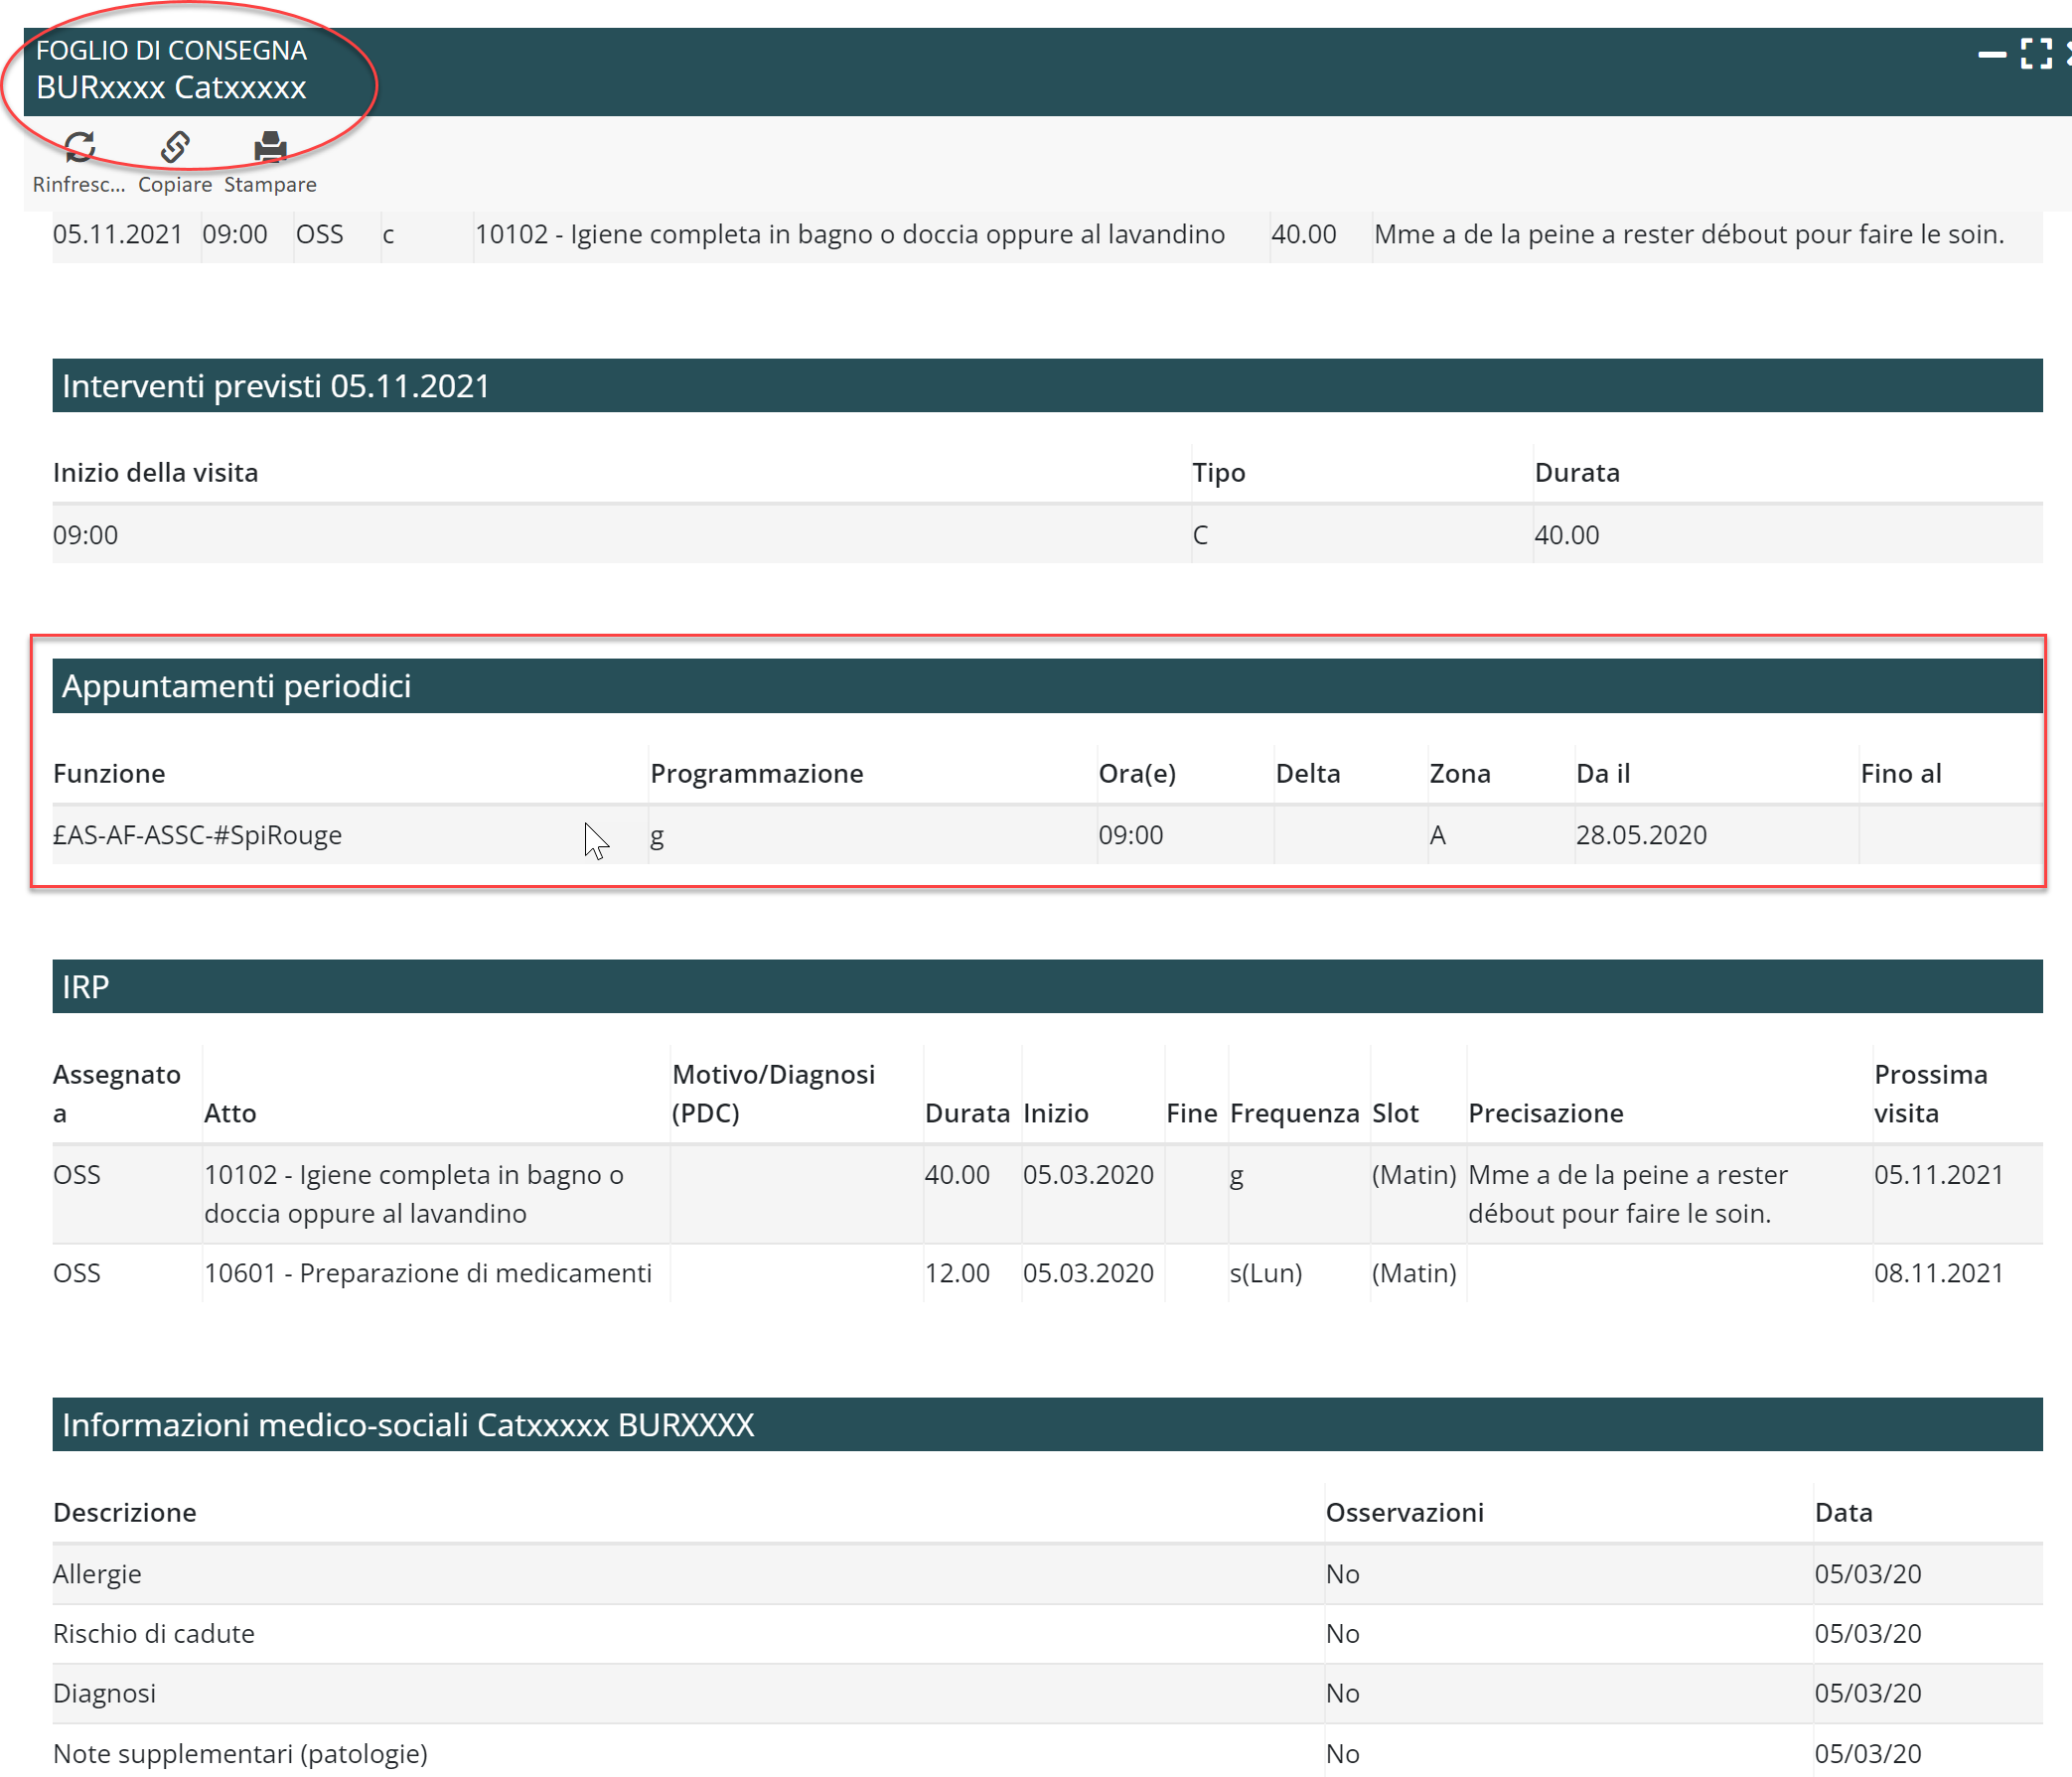2072x1777 pixels.
Task: Click the IRP section header
Action: 85,987
